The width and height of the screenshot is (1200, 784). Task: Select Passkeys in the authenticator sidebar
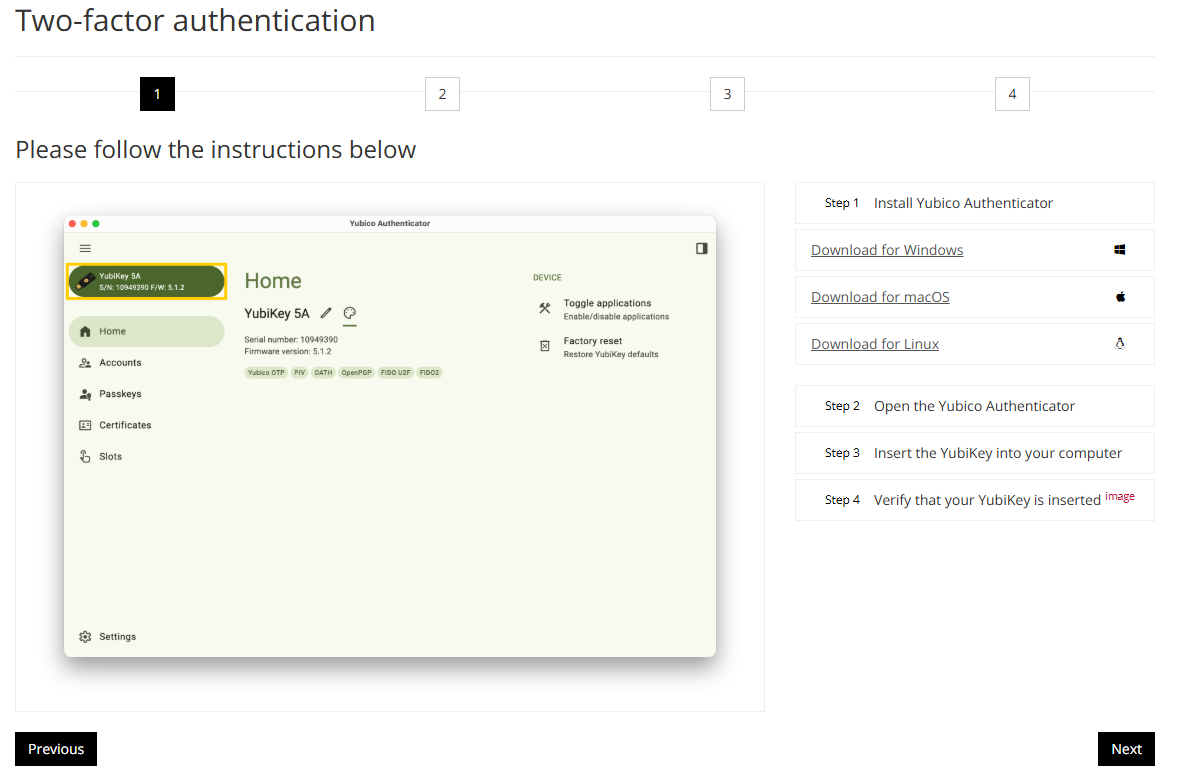[120, 394]
